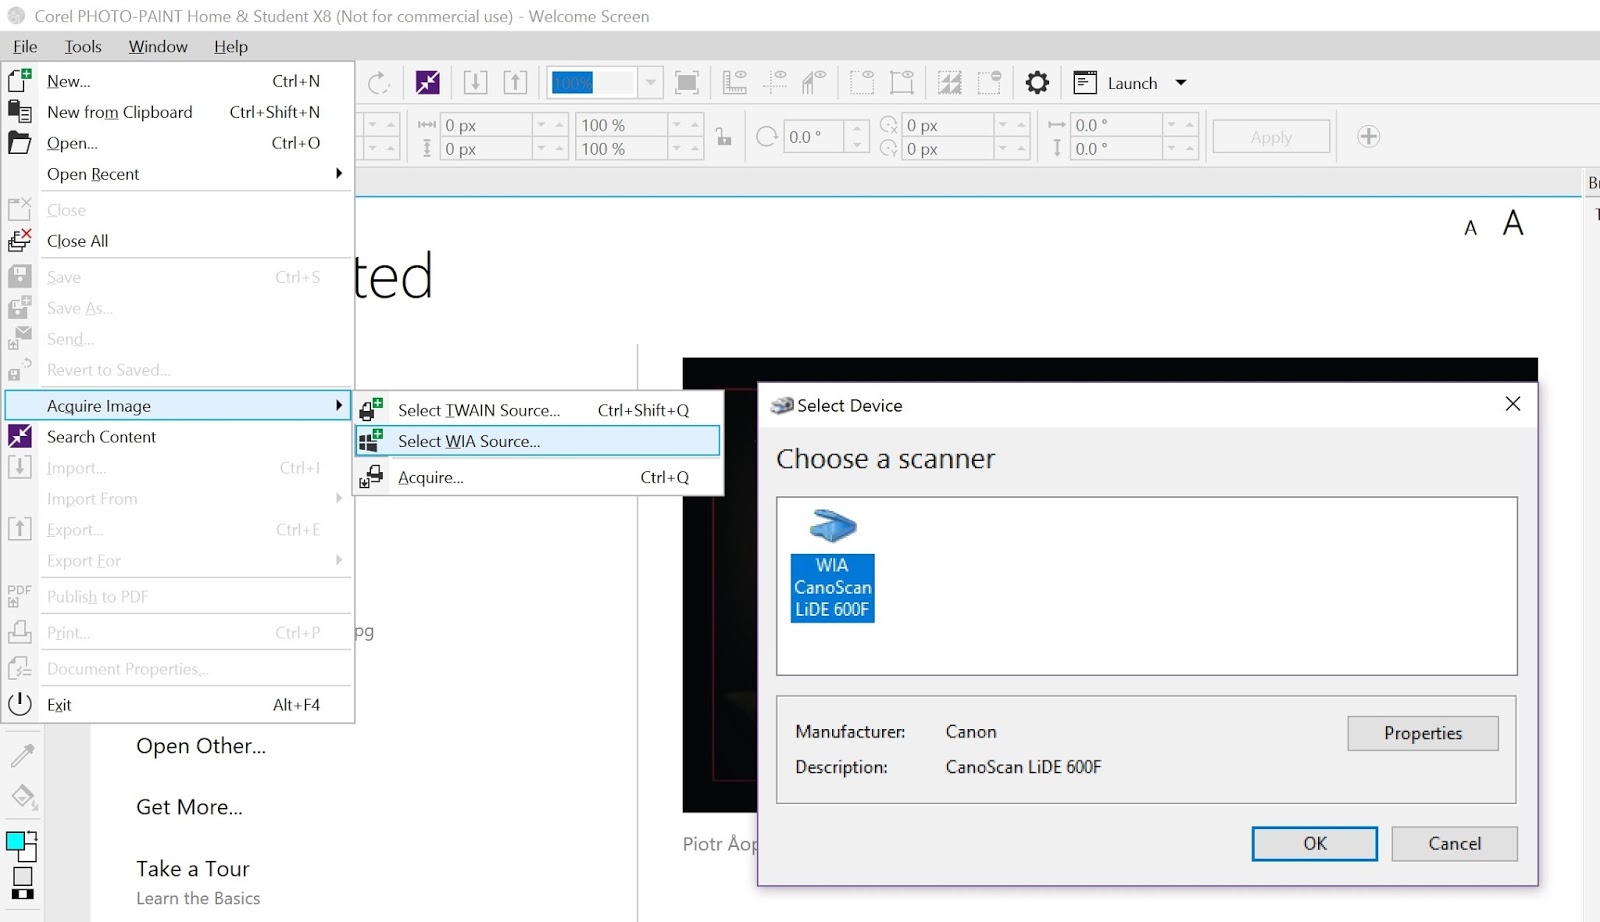The width and height of the screenshot is (1600, 922).
Task: Open the vertical scale 100 % dropdown
Action: pyautogui.click(x=677, y=148)
